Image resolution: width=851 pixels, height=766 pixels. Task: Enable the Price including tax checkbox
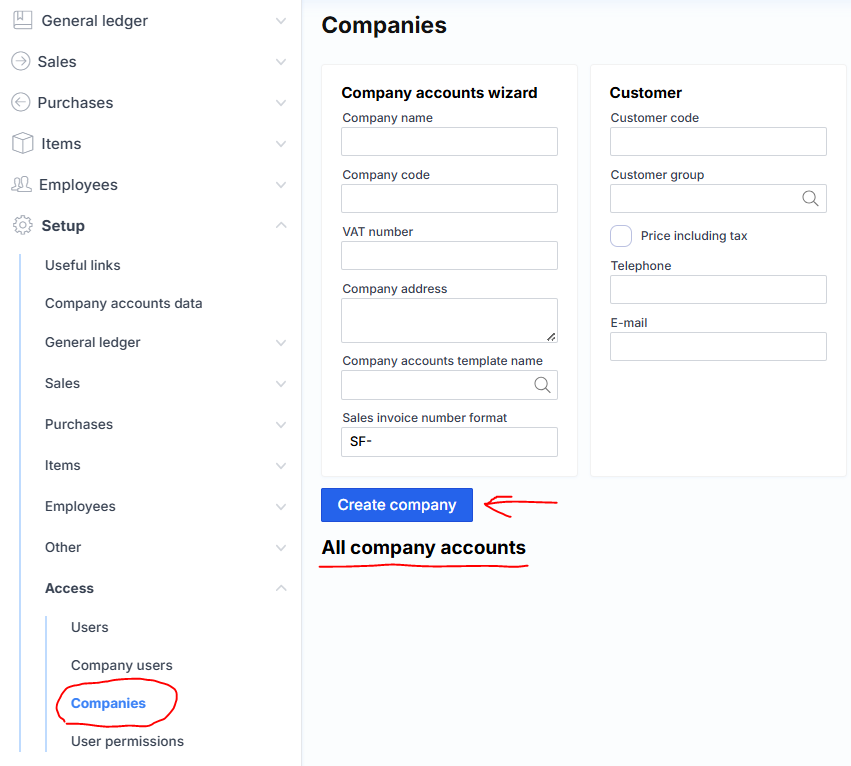pos(621,236)
